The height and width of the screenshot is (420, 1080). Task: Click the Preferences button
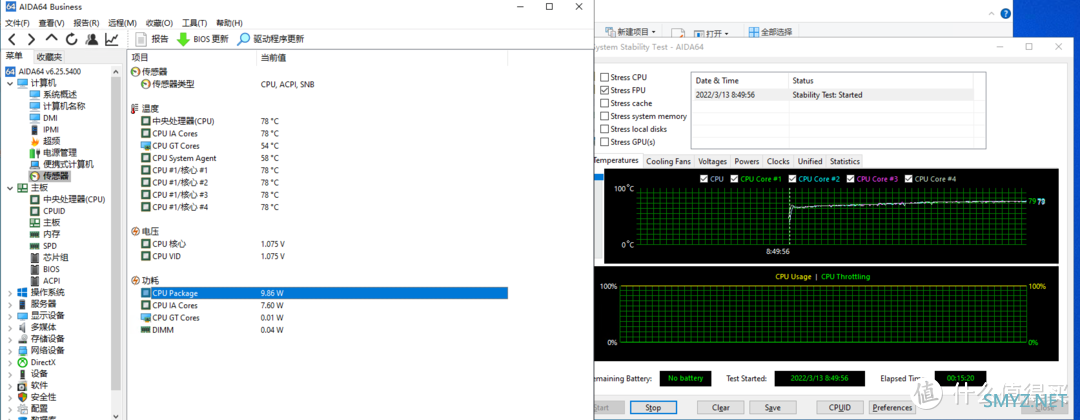tap(892, 408)
